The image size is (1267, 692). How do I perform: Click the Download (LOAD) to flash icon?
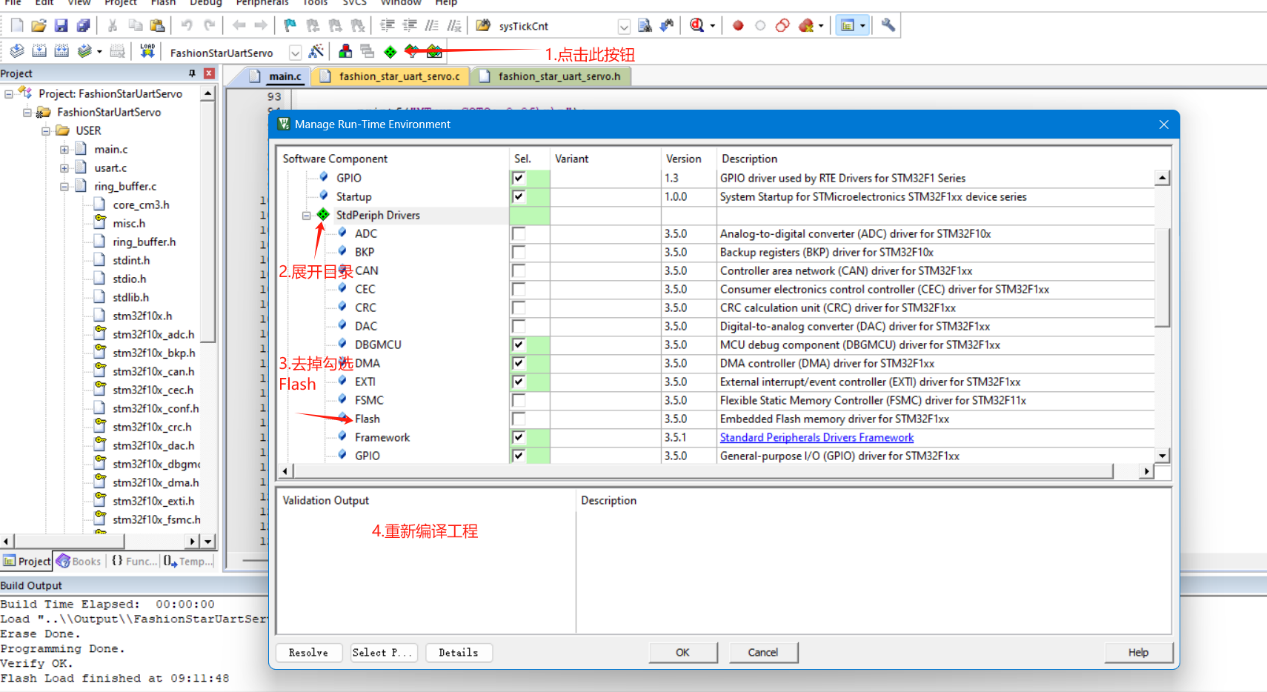[x=147, y=52]
